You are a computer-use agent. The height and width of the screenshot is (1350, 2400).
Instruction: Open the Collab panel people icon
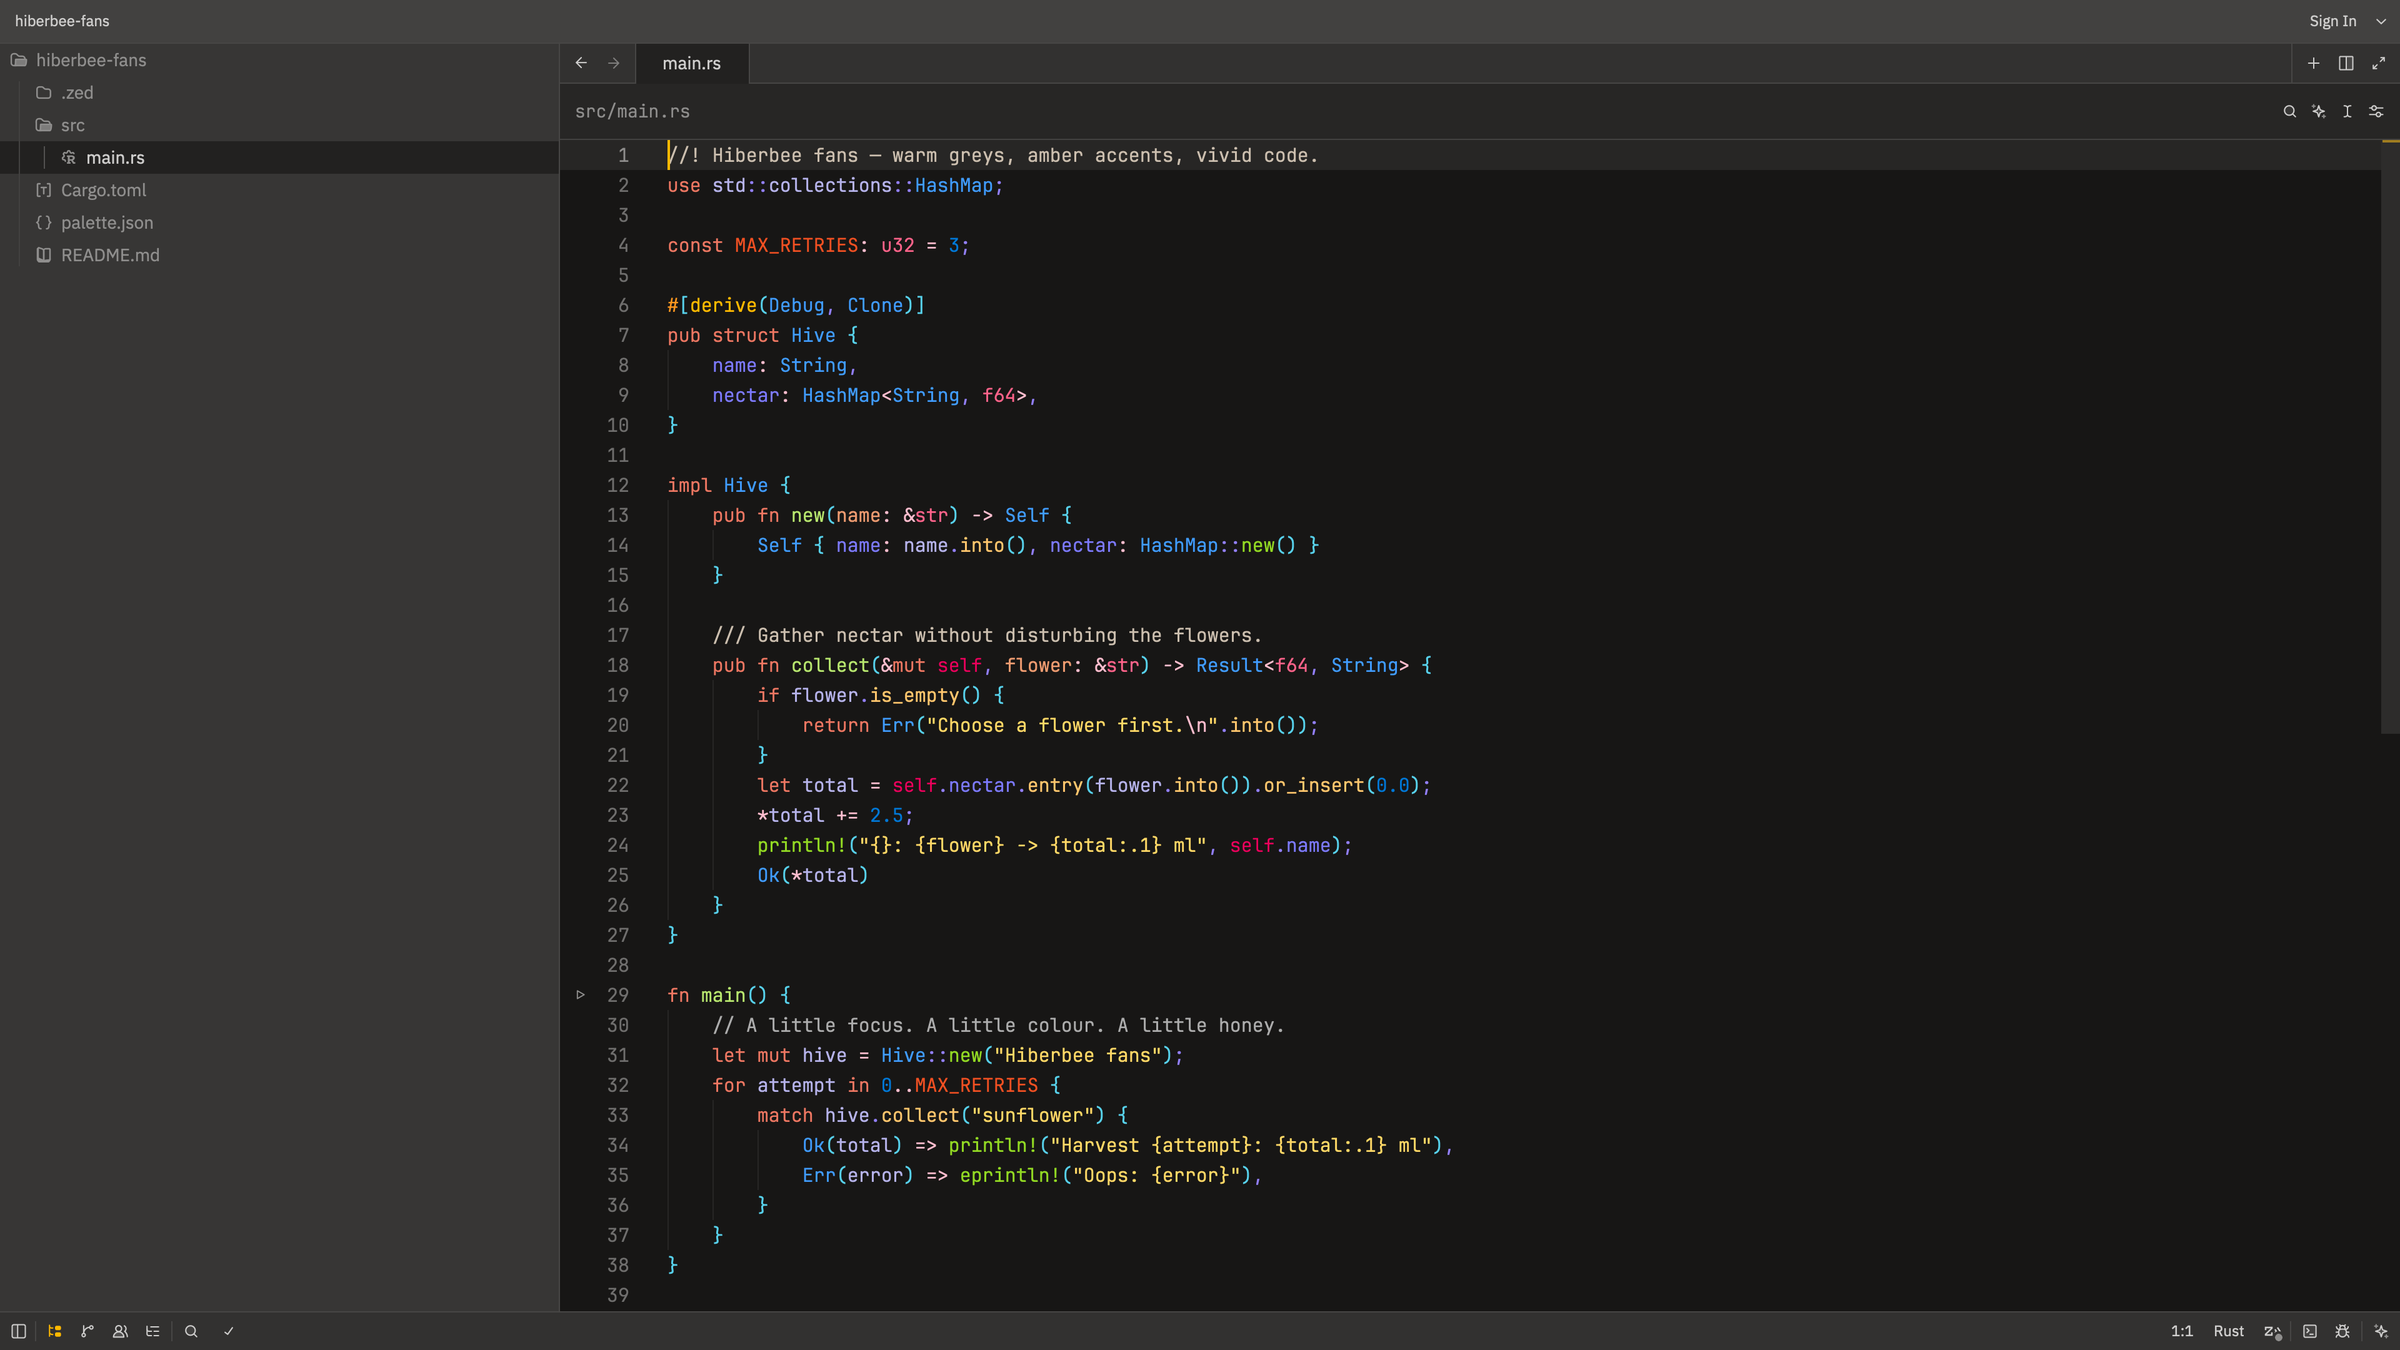pyautogui.click(x=120, y=1331)
